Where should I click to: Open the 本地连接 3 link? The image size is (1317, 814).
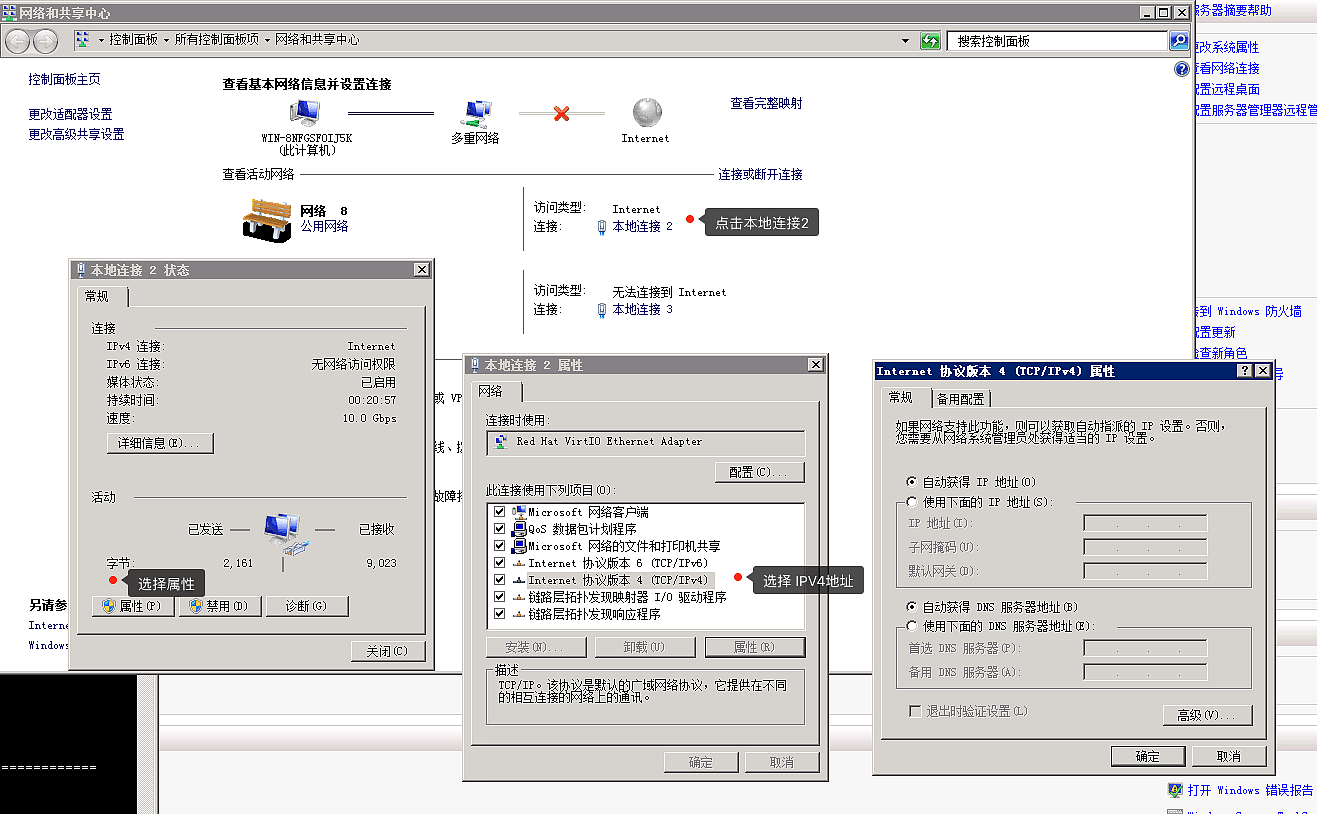[x=642, y=310]
